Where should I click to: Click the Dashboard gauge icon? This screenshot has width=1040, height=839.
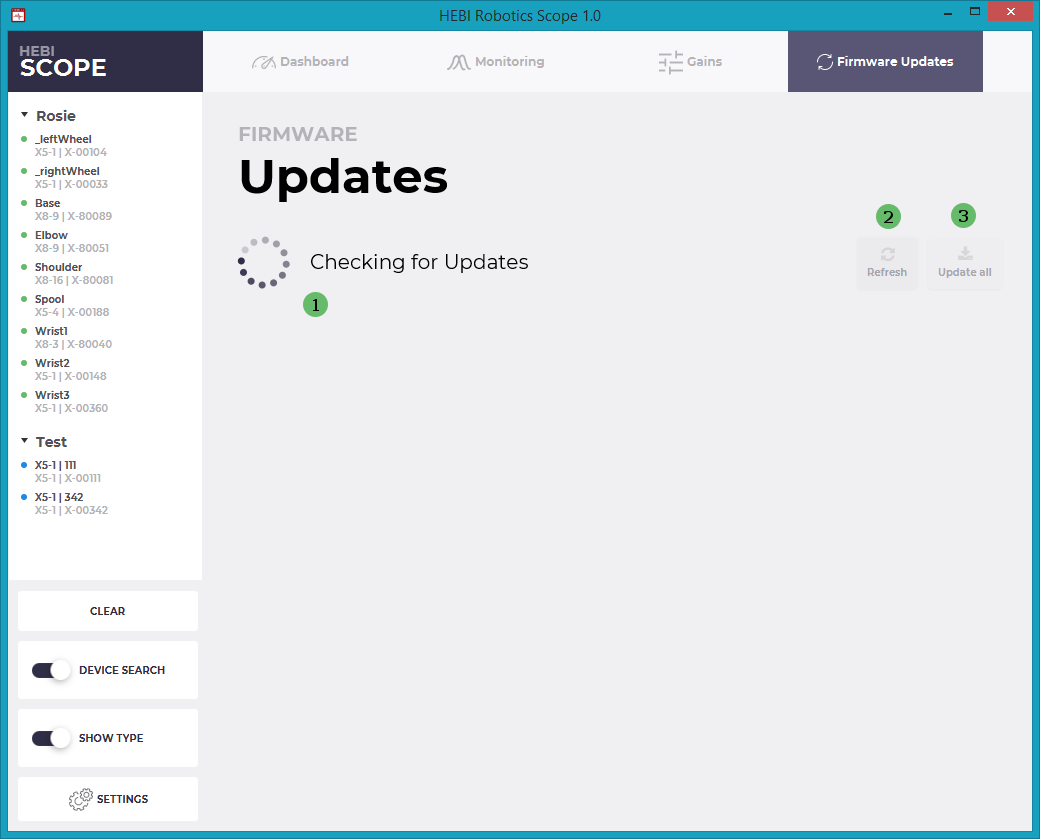point(263,62)
